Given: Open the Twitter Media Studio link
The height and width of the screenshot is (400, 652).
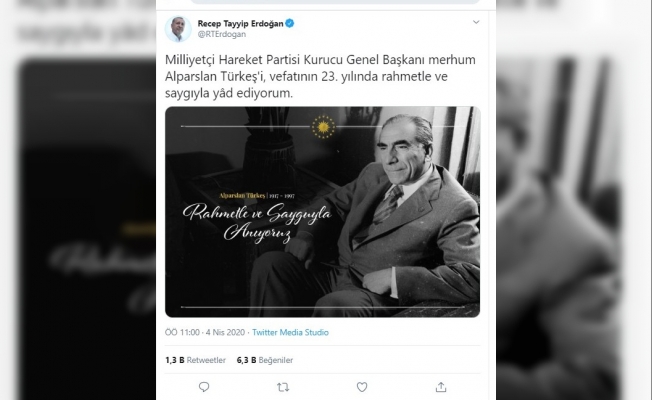Looking at the screenshot, I should point(290,332).
